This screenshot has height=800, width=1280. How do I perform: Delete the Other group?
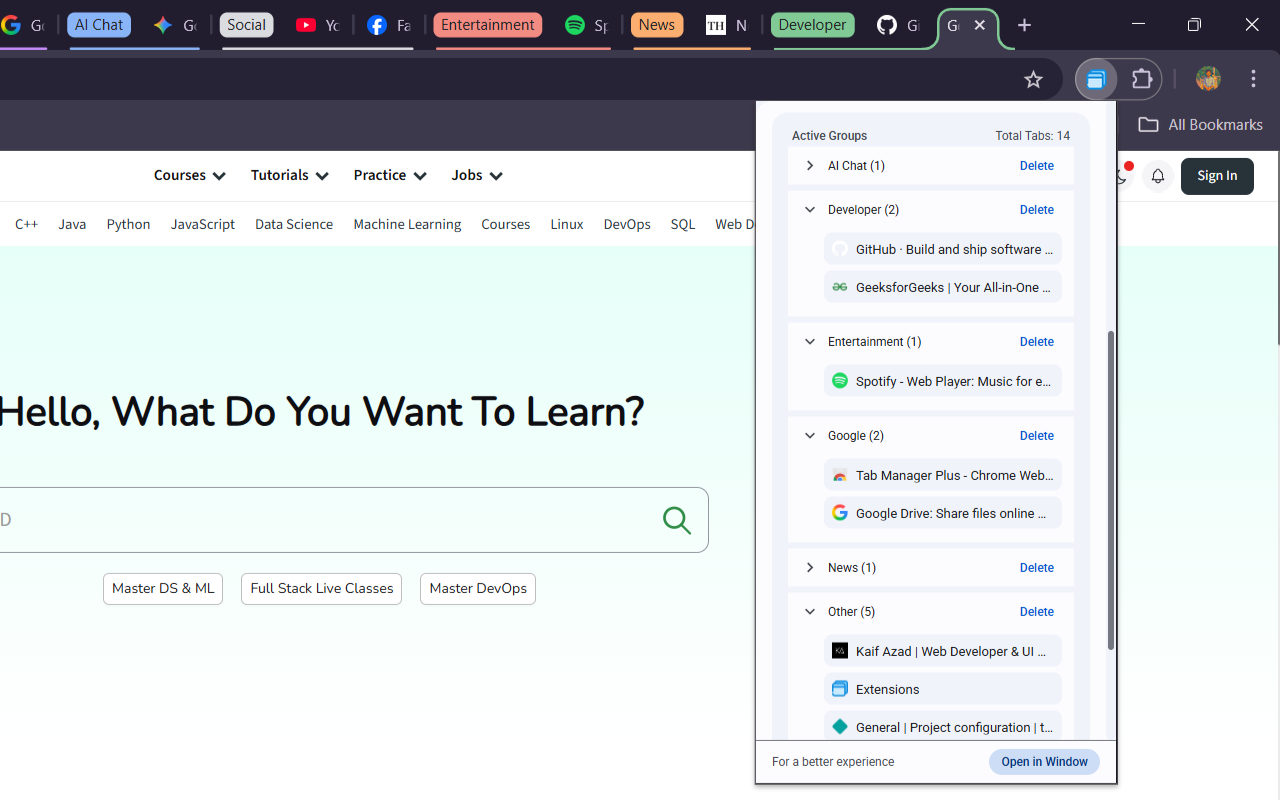pyautogui.click(x=1037, y=612)
